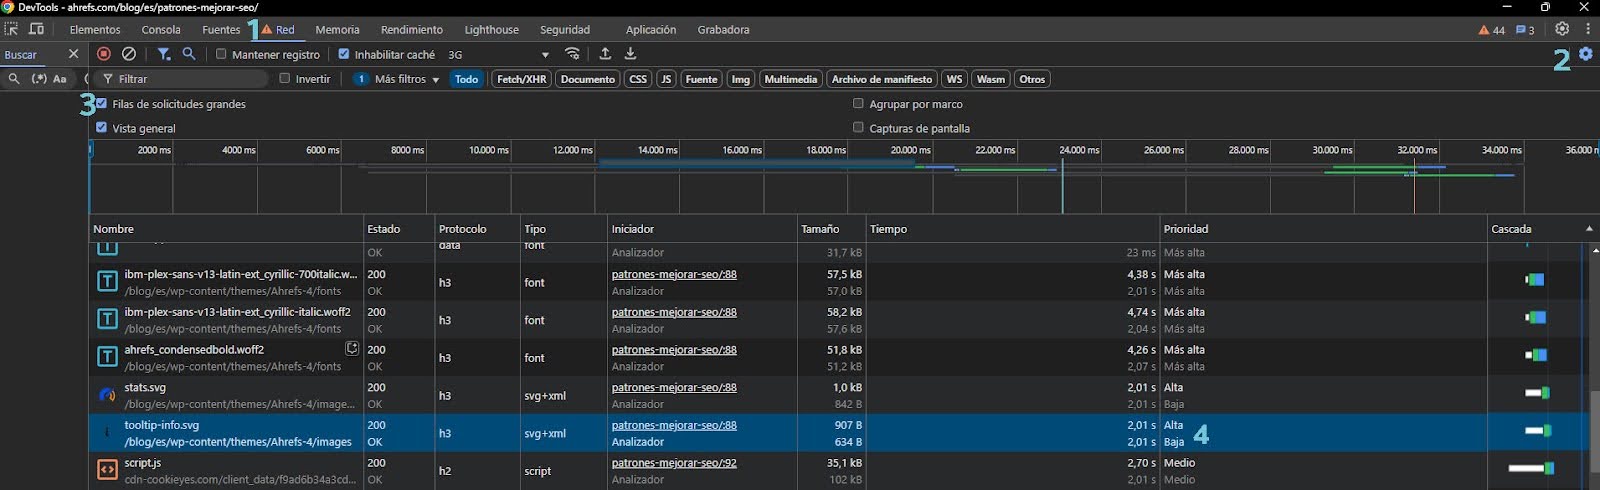Open blue network settings gear
1600x490 pixels.
pyautogui.click(x=1586, y=54)
